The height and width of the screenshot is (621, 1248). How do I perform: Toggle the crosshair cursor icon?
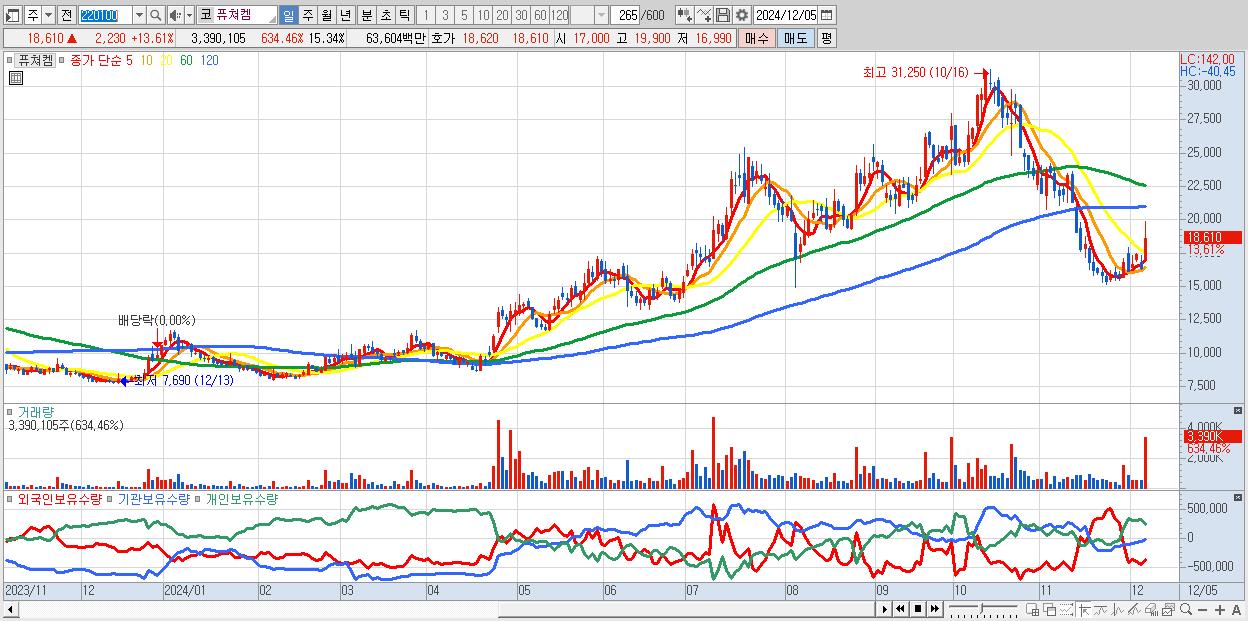click(x=1084, y=610)
